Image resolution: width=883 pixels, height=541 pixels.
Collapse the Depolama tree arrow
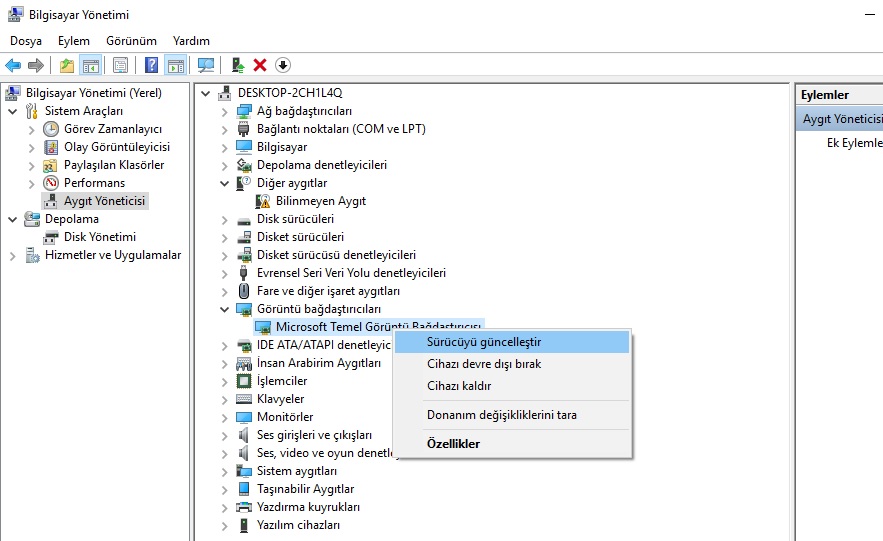(12, 220)
